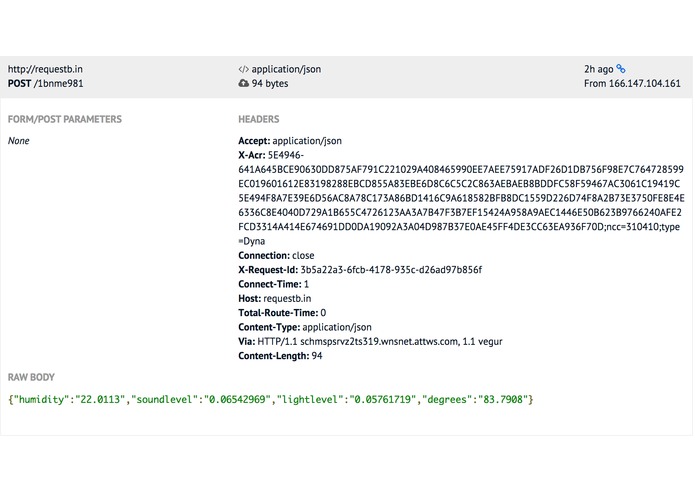Viewport: 695px width, 494px height.
Task: Click the degrees 83.7908 value in raw body
Action: (503, 400)
